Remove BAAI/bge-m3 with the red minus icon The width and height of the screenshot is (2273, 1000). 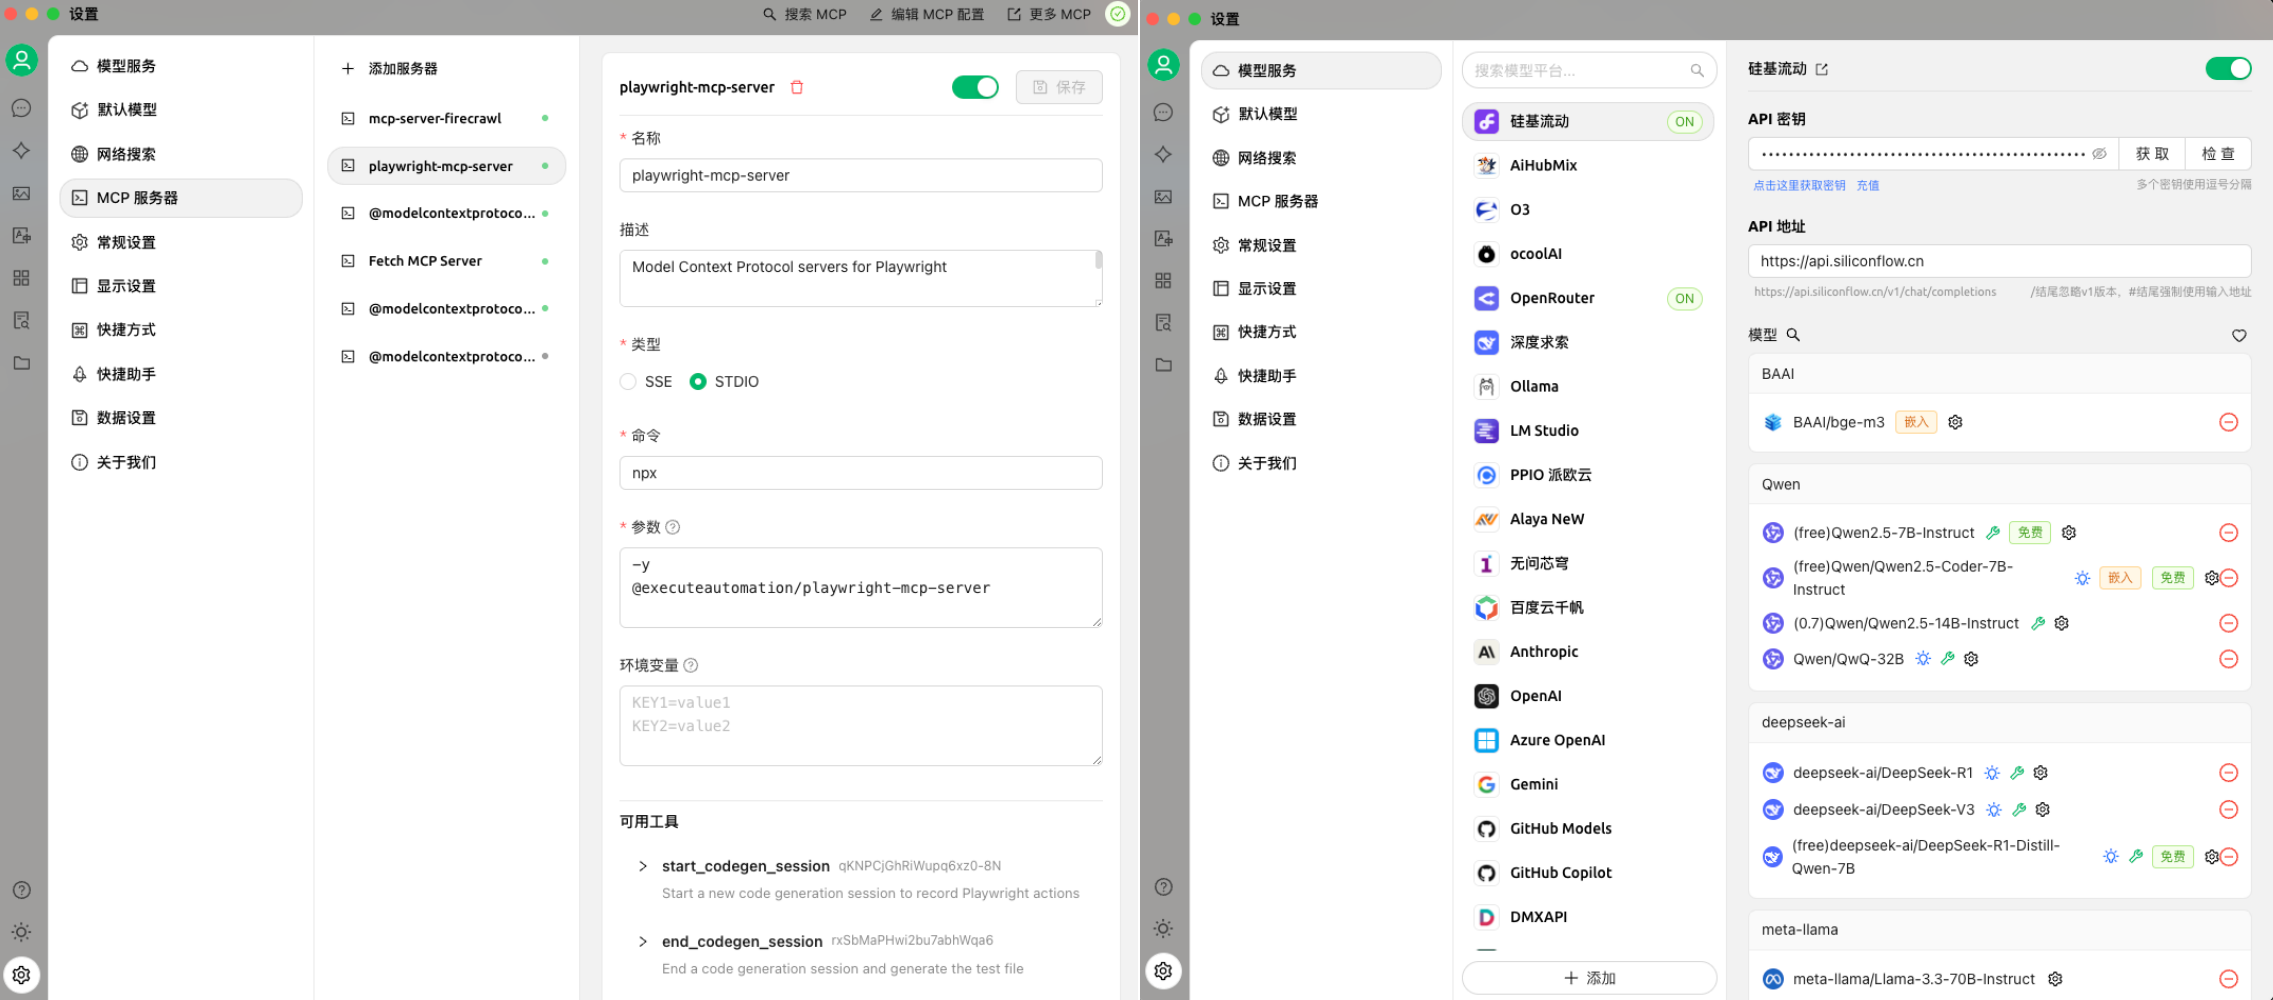2228,422
